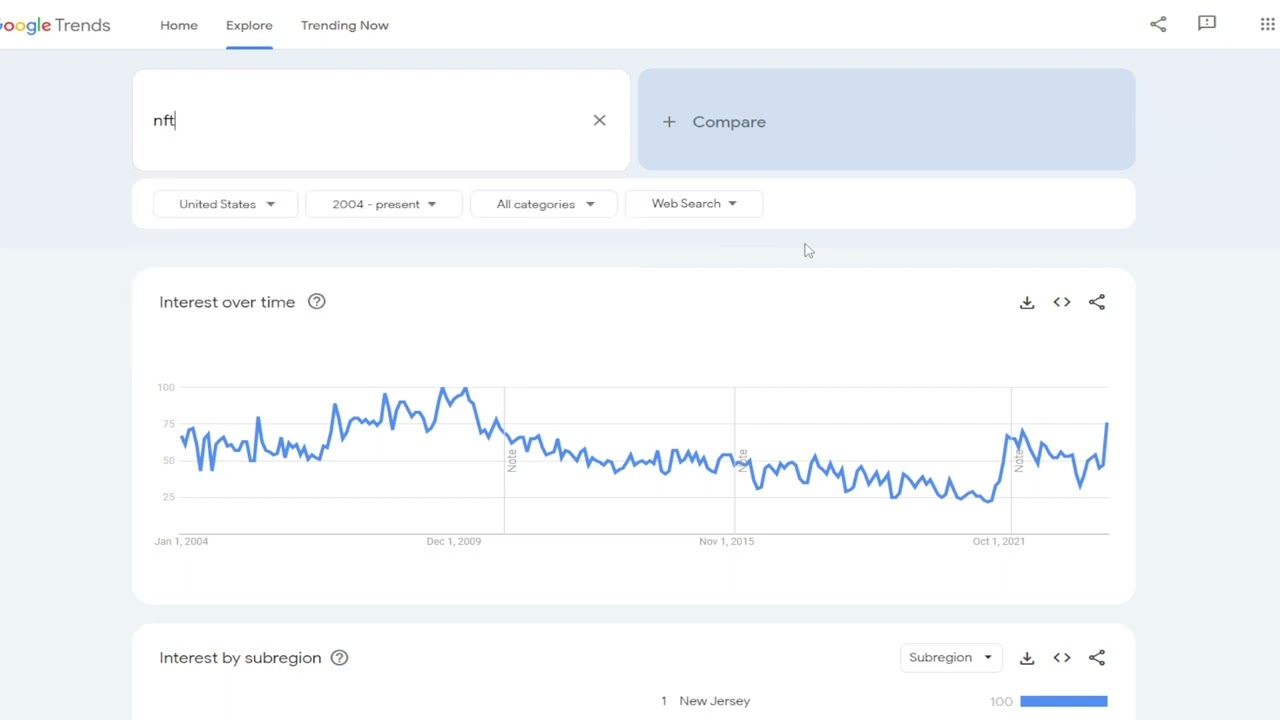Embed the Interest over time chart
The image size is (1280, 720).
pos(1062,302)
